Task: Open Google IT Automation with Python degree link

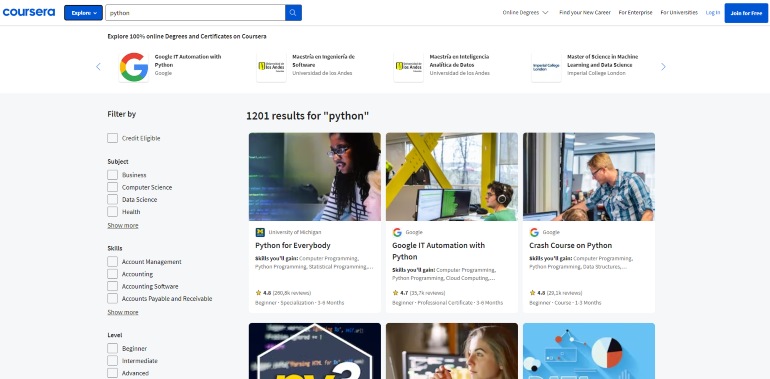Action: 188,60
